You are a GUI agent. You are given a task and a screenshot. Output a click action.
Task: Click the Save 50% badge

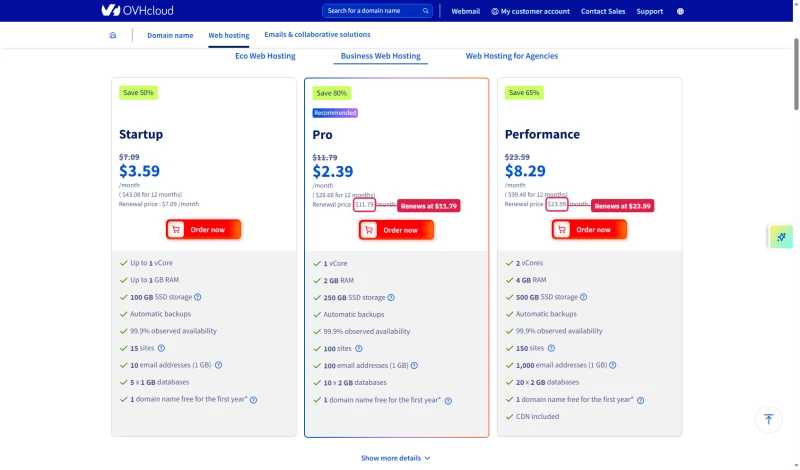(x=138, y=92)
